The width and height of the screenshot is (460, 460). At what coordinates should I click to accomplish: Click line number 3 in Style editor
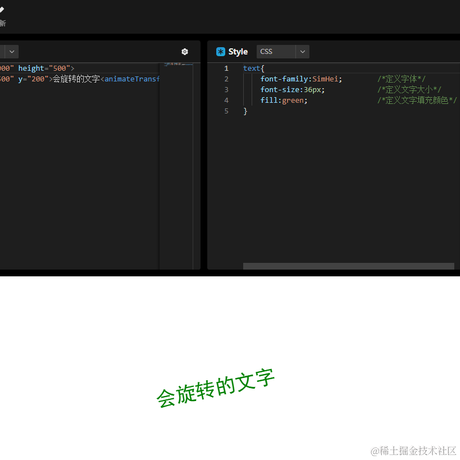(226, 90)
